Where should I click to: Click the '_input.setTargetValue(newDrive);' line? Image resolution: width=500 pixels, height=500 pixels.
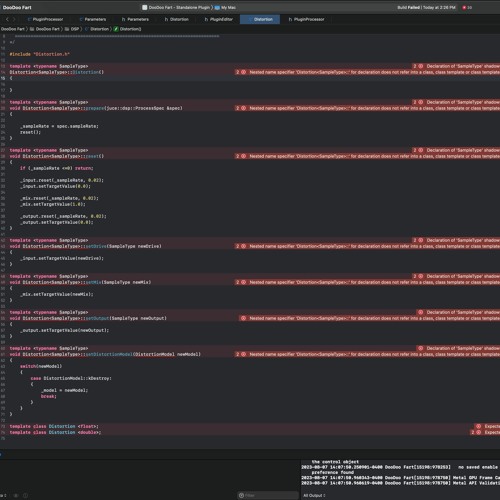62,258
